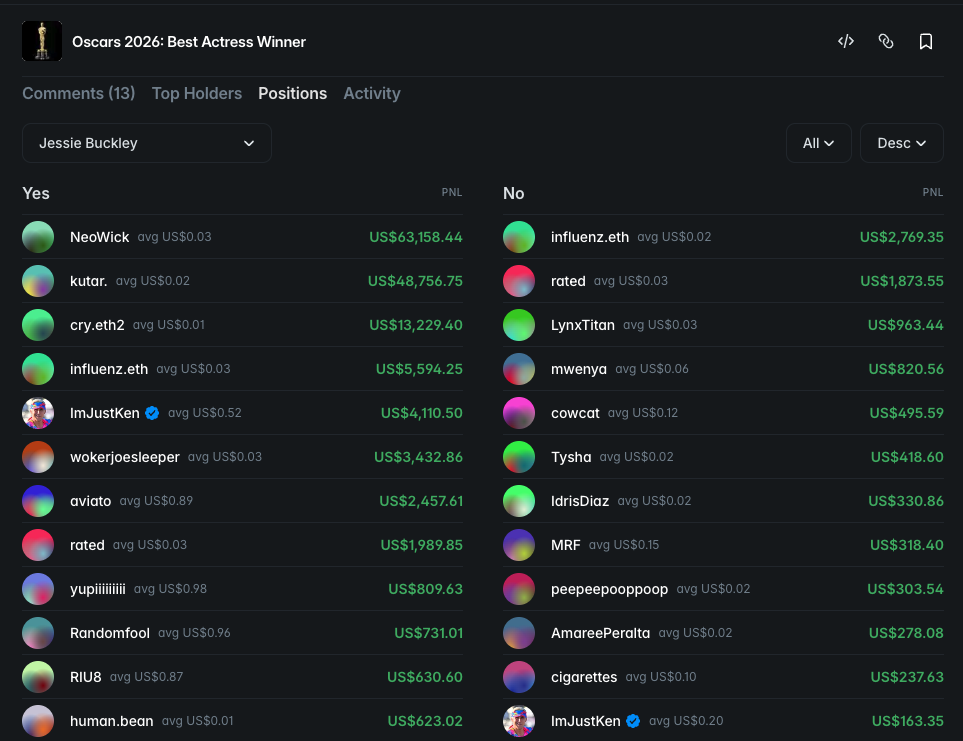Screen dimensions: 963x741
Task: Bookmark this Oscars market
Action: pyautogui.click(x=926, y=41)
